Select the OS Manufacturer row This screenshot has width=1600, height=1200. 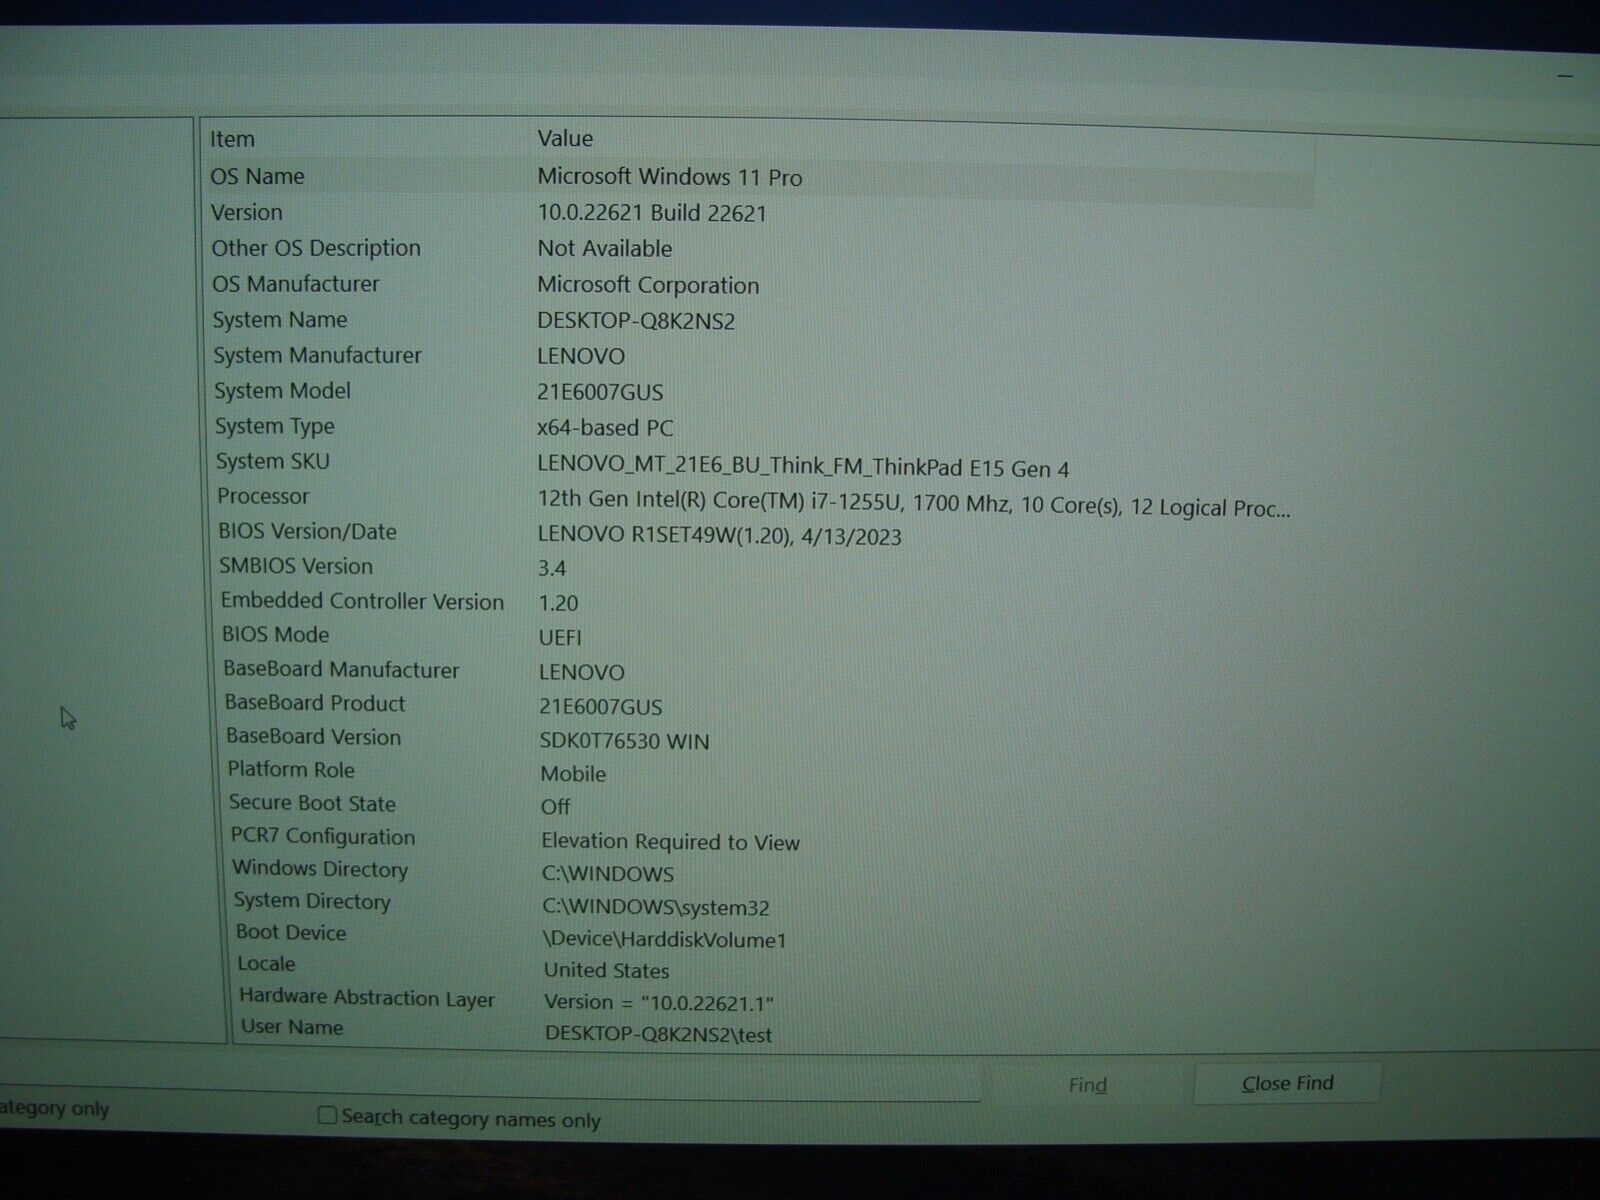pyautogui.click(x=760, y=284)
